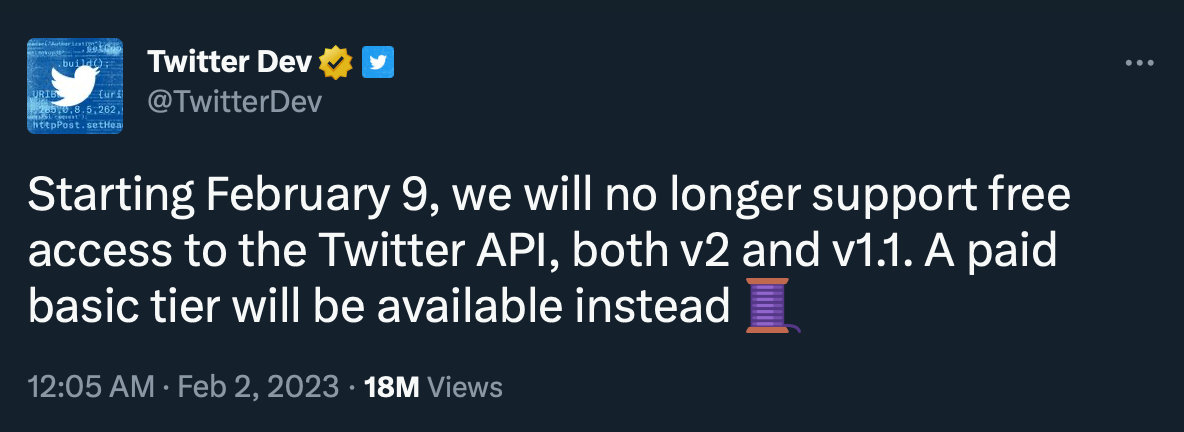1184x432 pixels.
Task: Click the gold verified checkmark badge
Action: (x=336, y=62)
